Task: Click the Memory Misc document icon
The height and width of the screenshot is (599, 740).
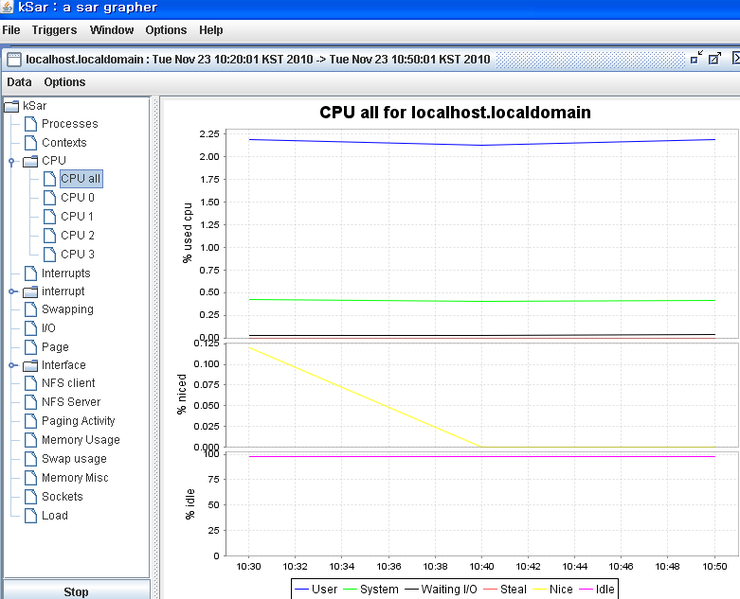Action: coord(31,478)
